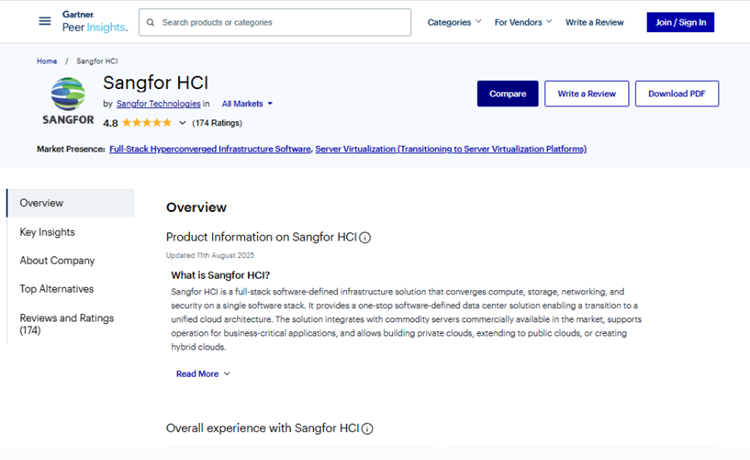Click the 'What is Sangfor HCI?' heading
Screen dimensions: 750x460
221,275
